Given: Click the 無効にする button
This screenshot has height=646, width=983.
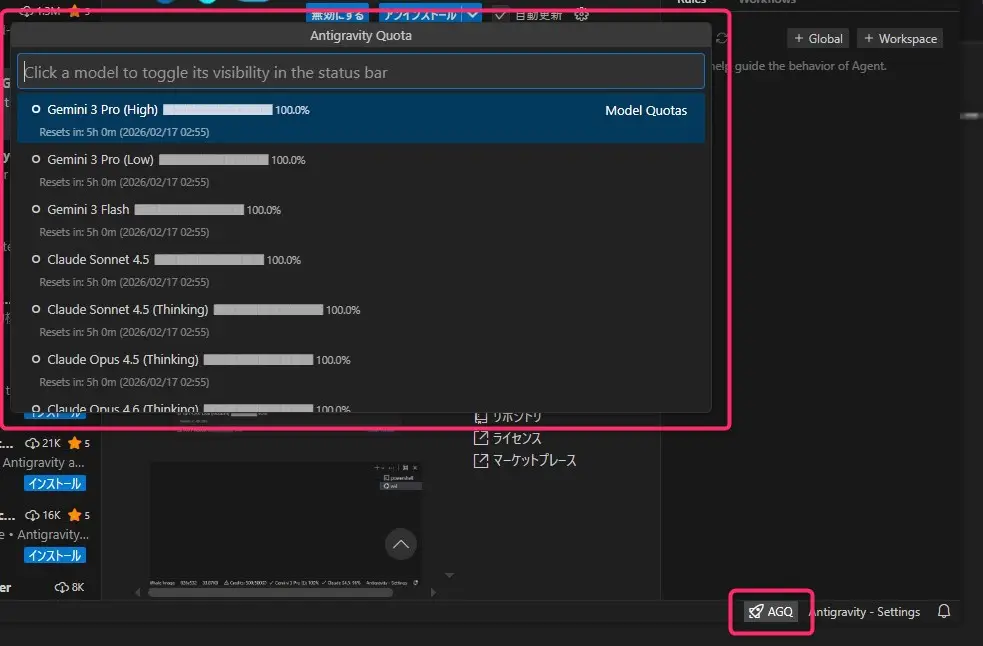Looking at the screenshot, I should (x=337, y=14).
